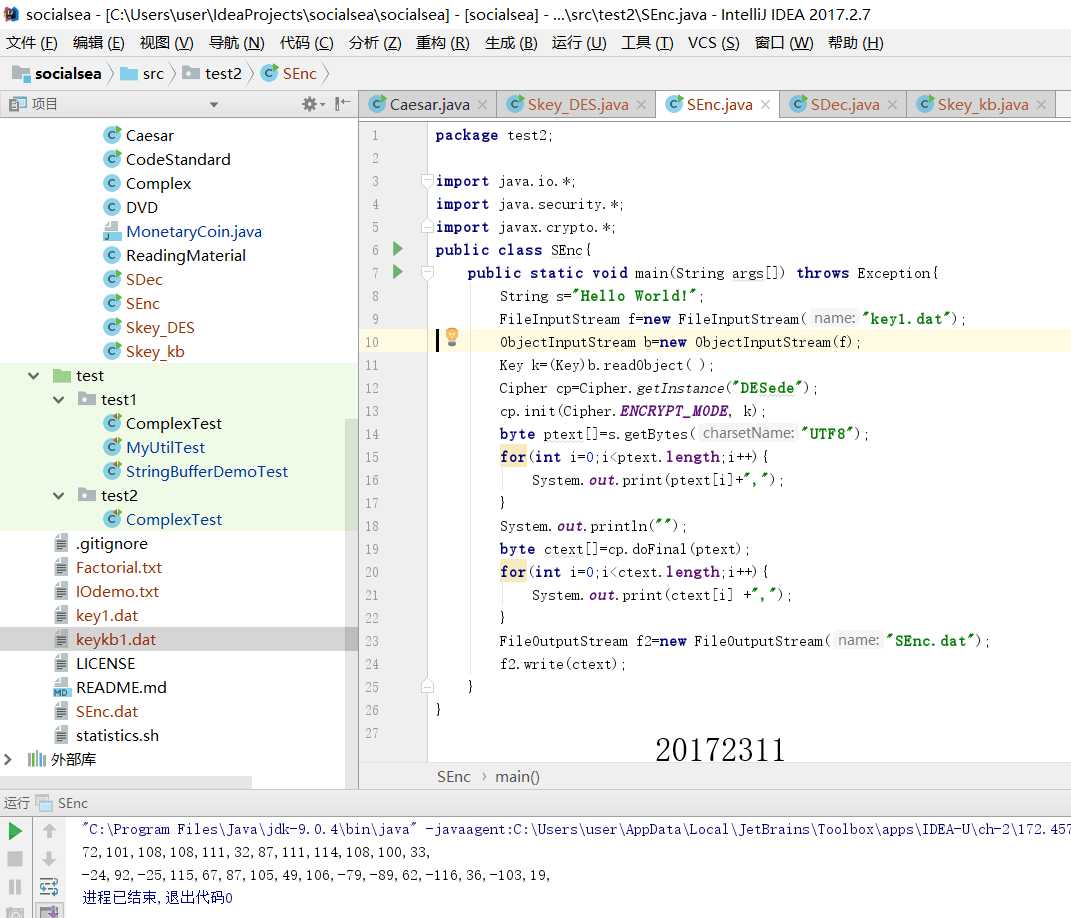Open the 帮助 (H) menu

tap(855, 43)
